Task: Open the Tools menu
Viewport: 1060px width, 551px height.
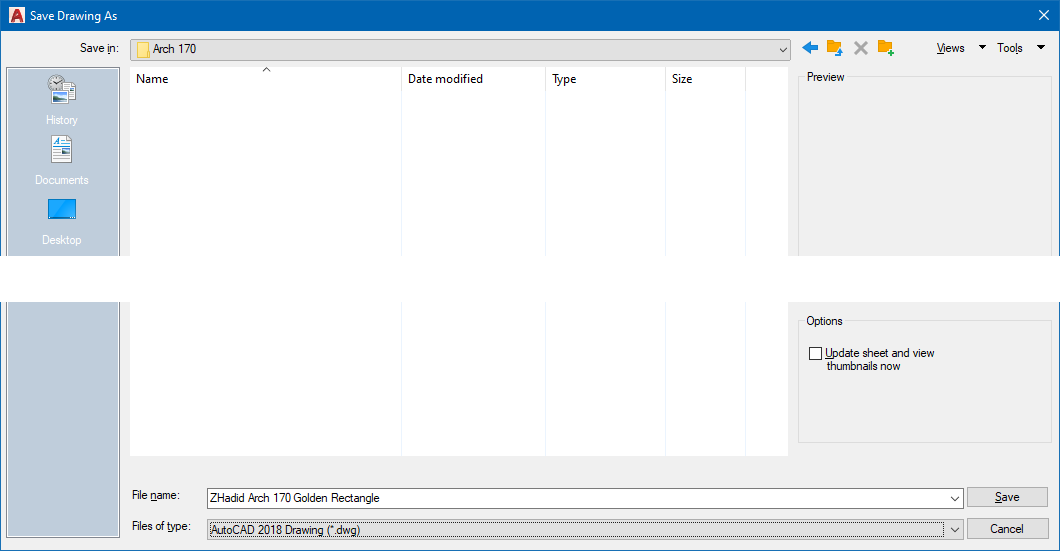Action: pyautogui.click(x=1009, y=48)
